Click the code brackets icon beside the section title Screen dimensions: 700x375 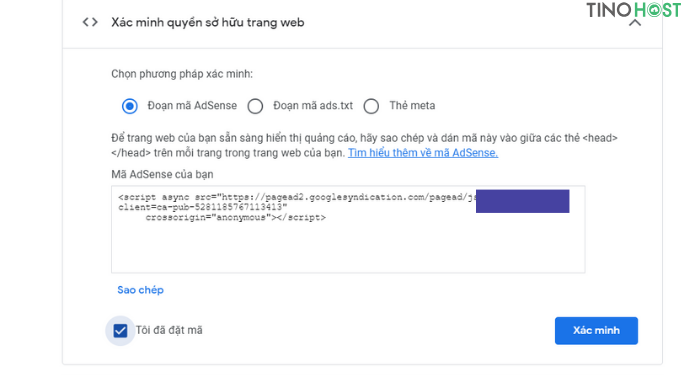point(90,22)
